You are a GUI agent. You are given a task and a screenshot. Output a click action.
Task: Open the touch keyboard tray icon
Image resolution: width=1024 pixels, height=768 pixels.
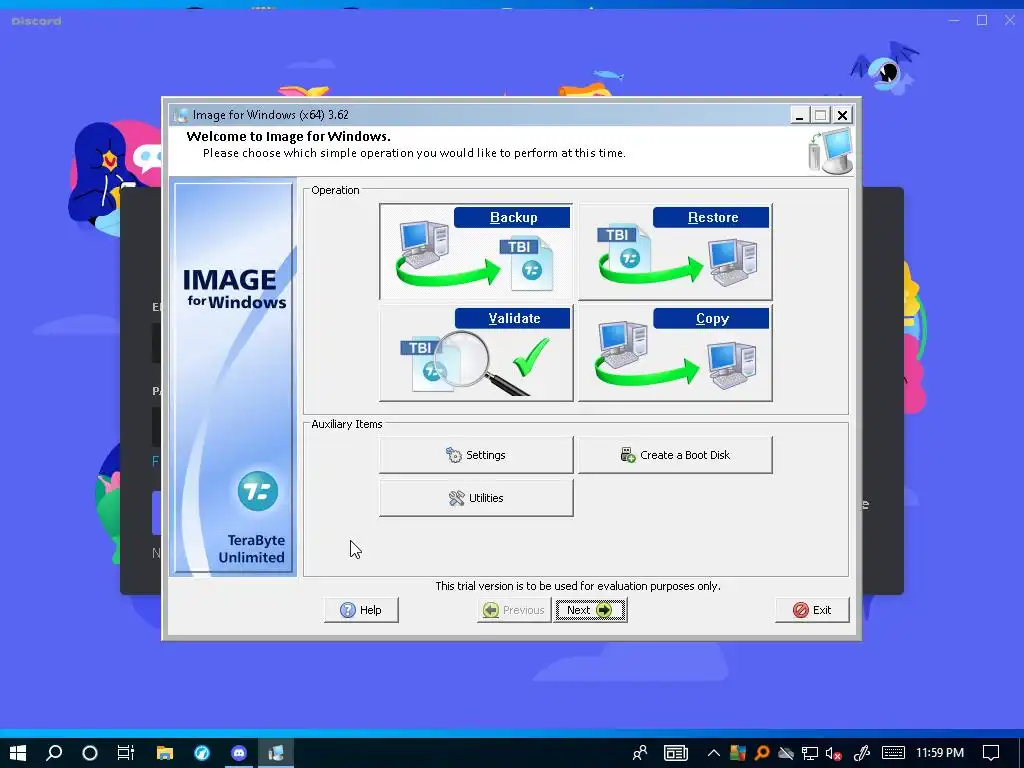893,753
